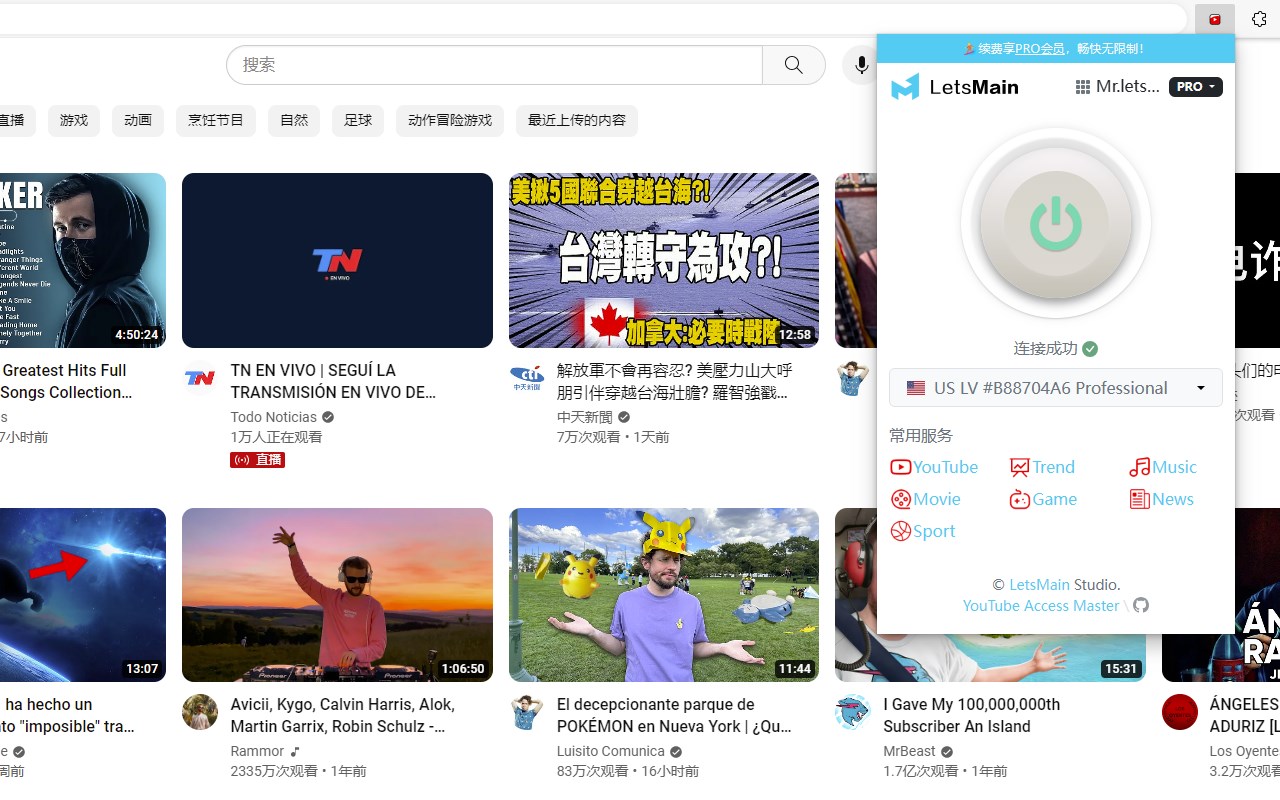Viewport: 1280px width, 800px height.
Task: Click the Todo Noticias channel avatar
Action: point(200,378)
